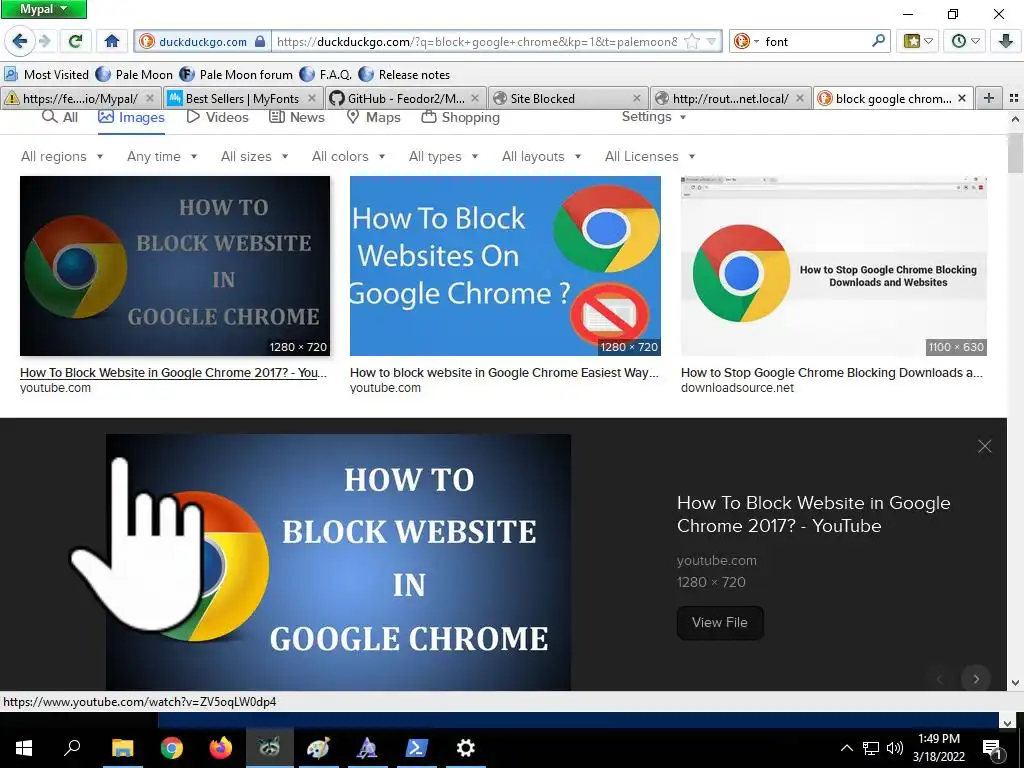Close the 'block google chrom...' tab
1024x768 pixels.
click(x=961, y=99)
